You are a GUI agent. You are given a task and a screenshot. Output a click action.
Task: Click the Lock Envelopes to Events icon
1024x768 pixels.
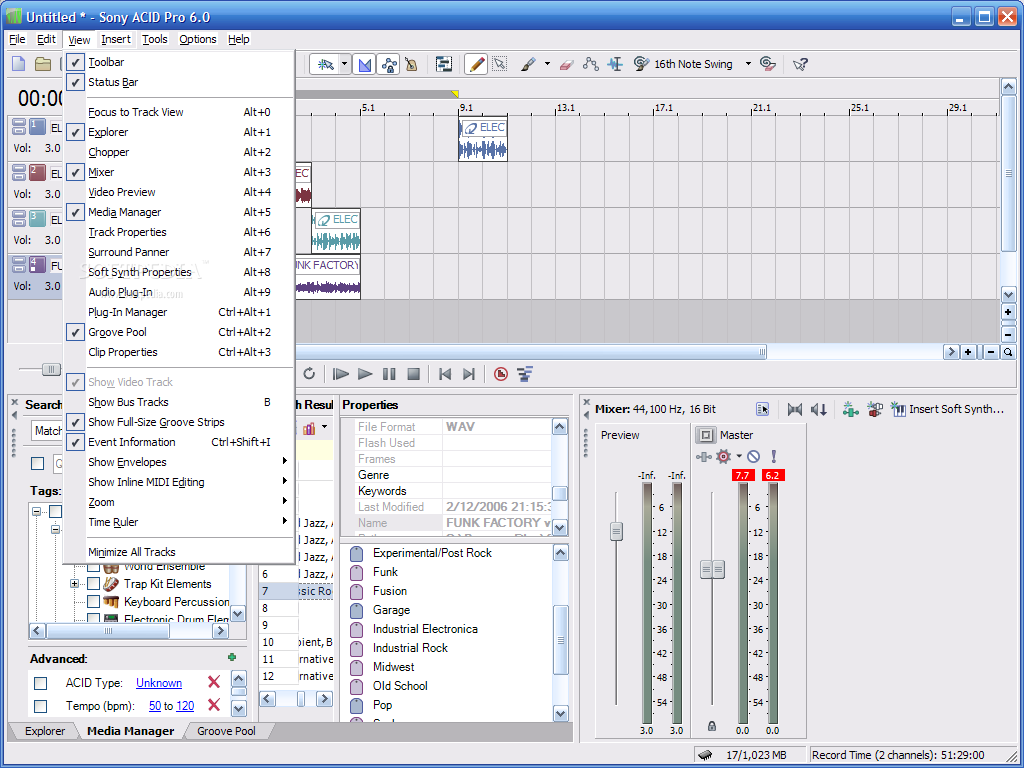[389, 64]
